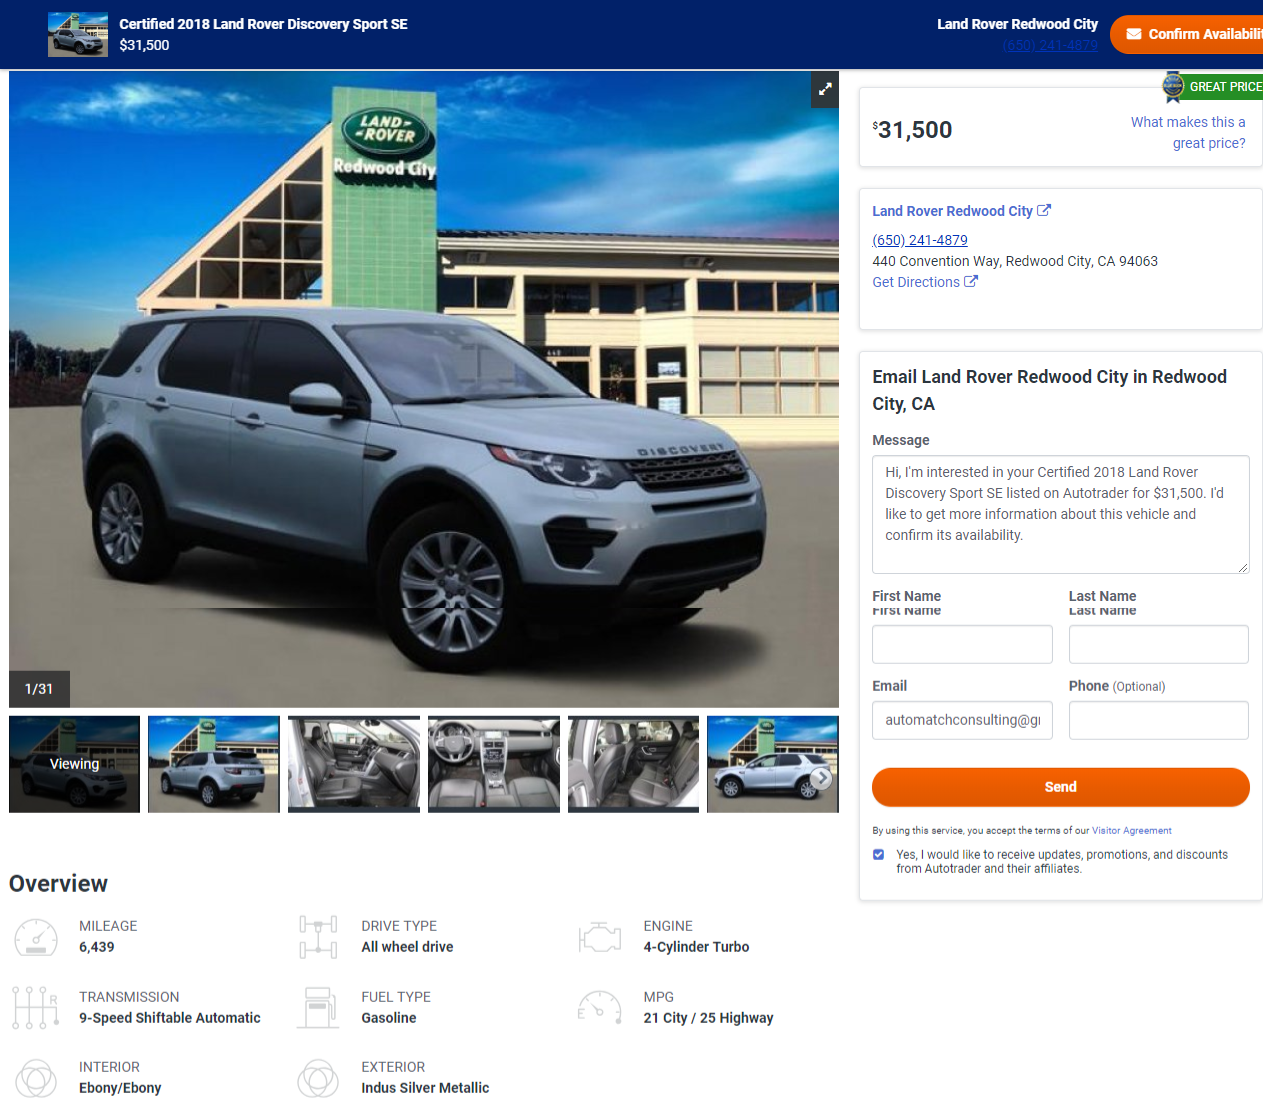The height and width of the screenshot is (1113, 1263).
Task: Click the First Name input field
Action: pos(962,644)
